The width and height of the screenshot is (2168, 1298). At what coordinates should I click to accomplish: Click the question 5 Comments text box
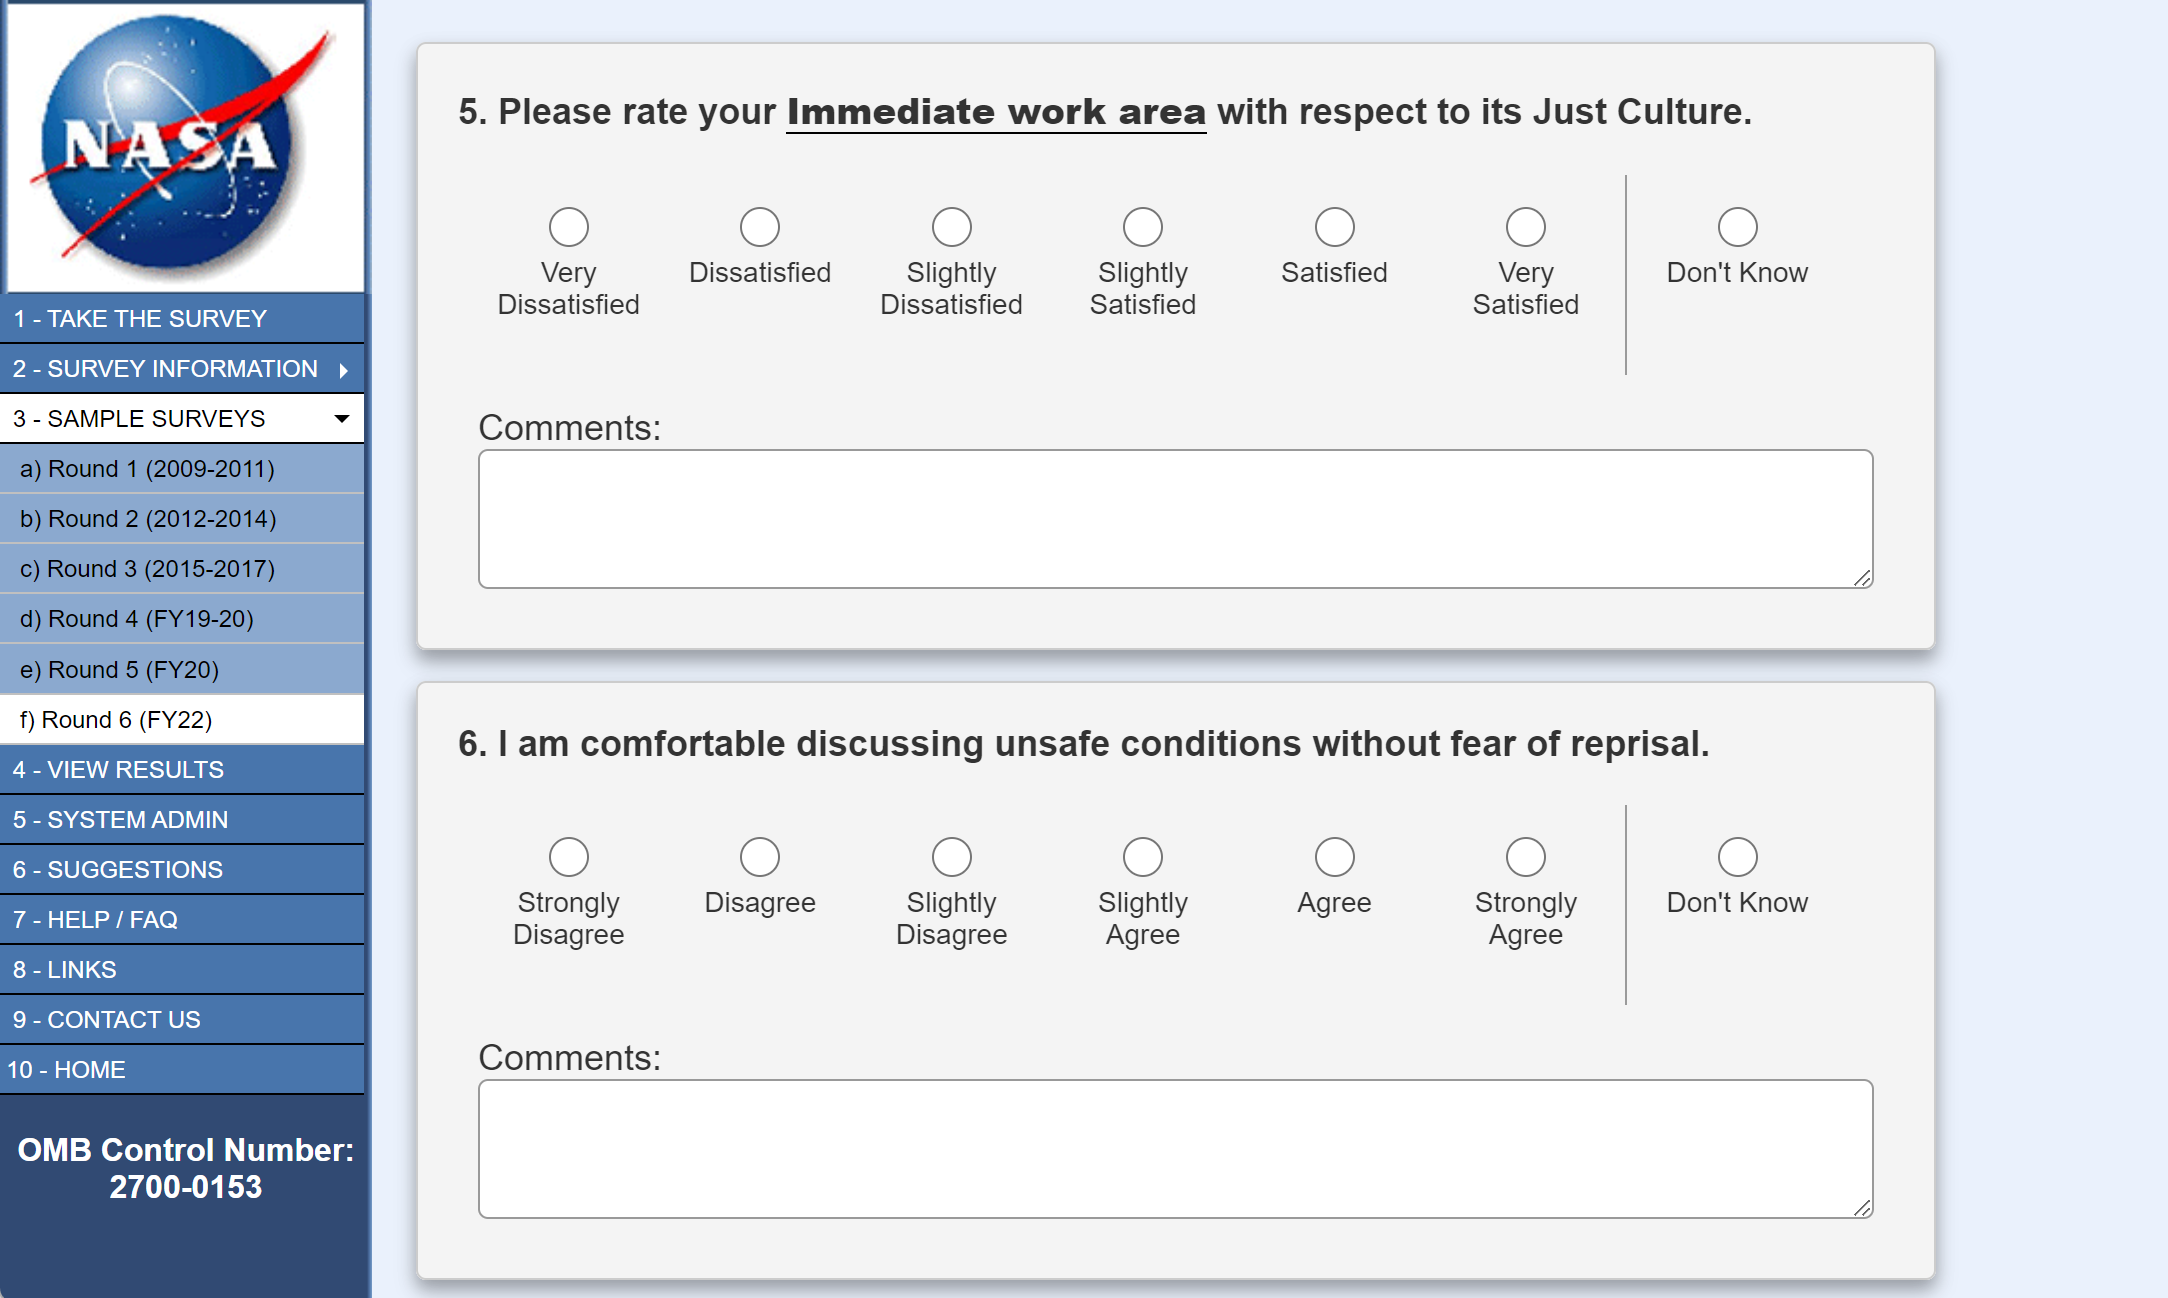(x=1175, y=519)
